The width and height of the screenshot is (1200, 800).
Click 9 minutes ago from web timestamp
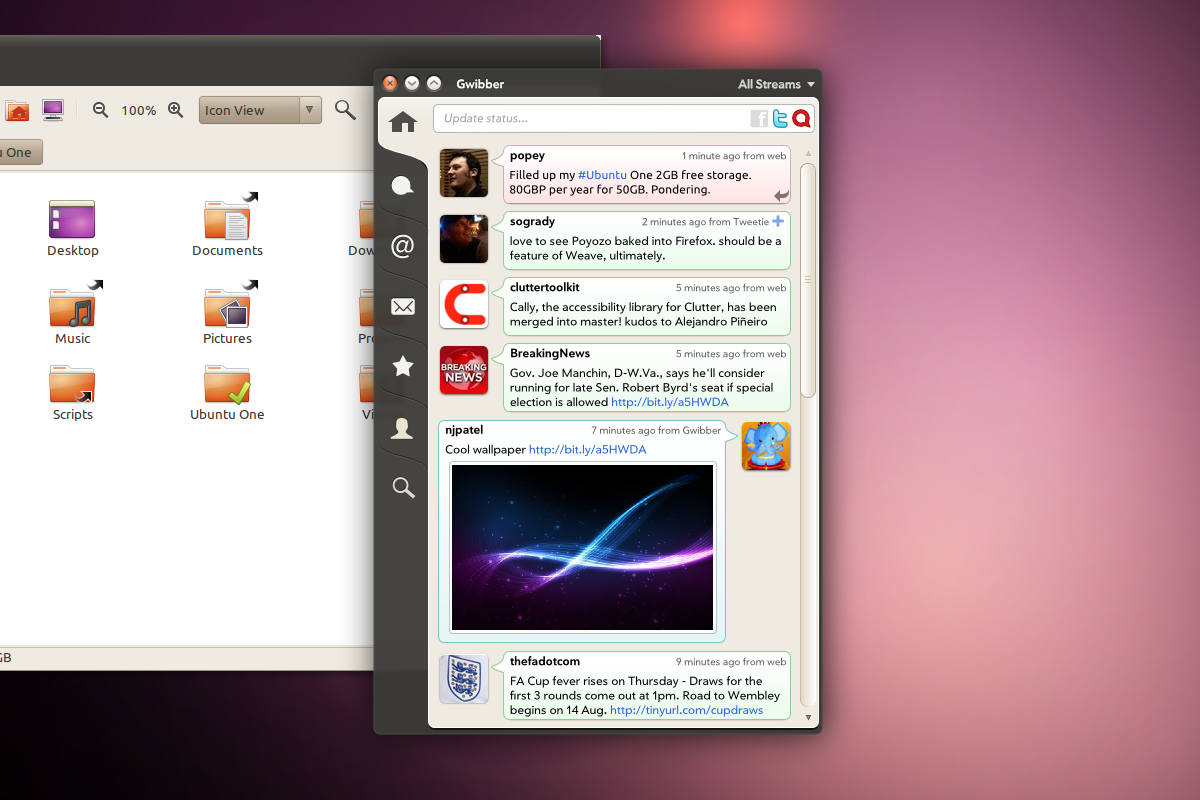tap(731, 662)
